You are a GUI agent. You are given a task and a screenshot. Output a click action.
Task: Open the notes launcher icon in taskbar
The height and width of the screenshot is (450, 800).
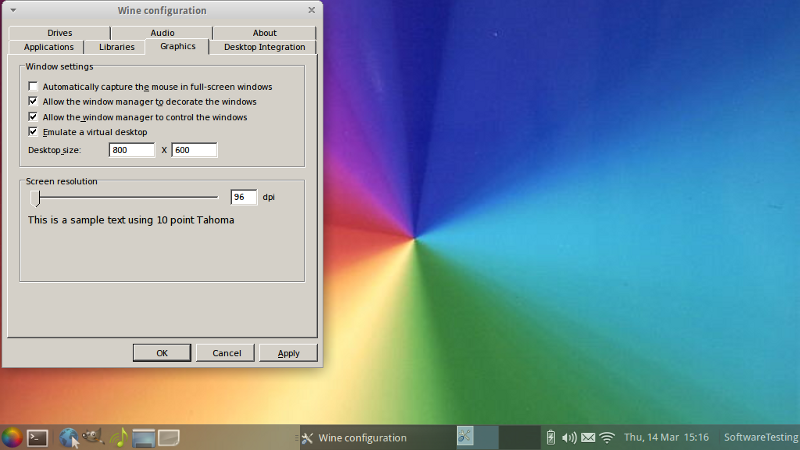[168, 437]
